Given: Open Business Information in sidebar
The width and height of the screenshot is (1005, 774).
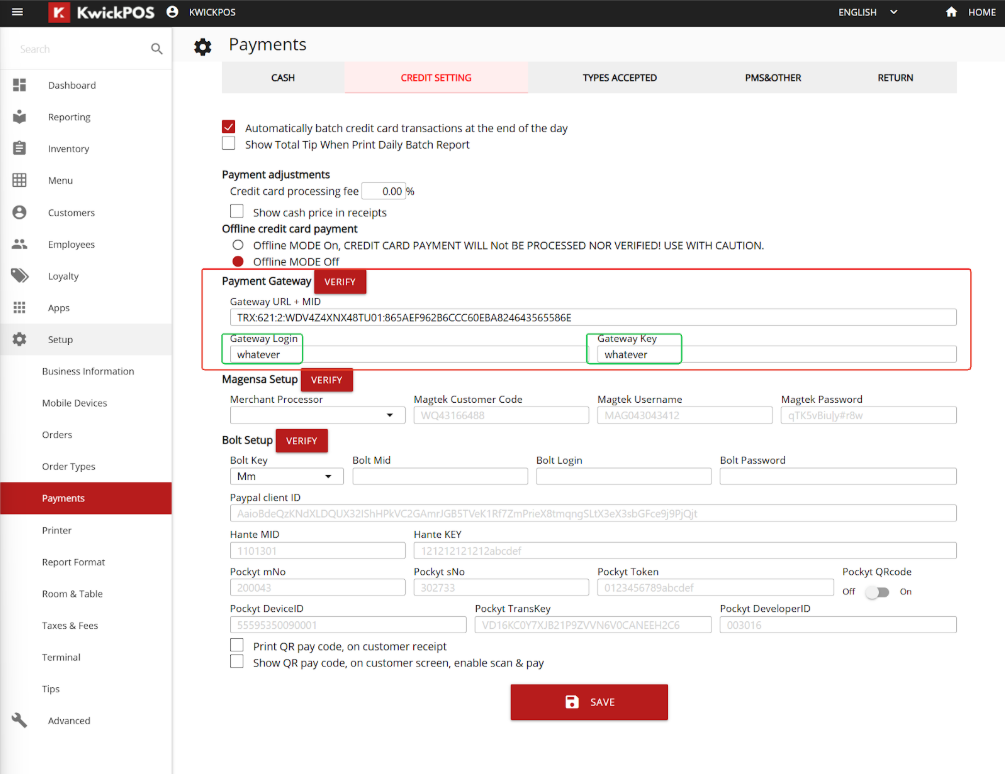Looking at the screenshot, I should [88, 371].
